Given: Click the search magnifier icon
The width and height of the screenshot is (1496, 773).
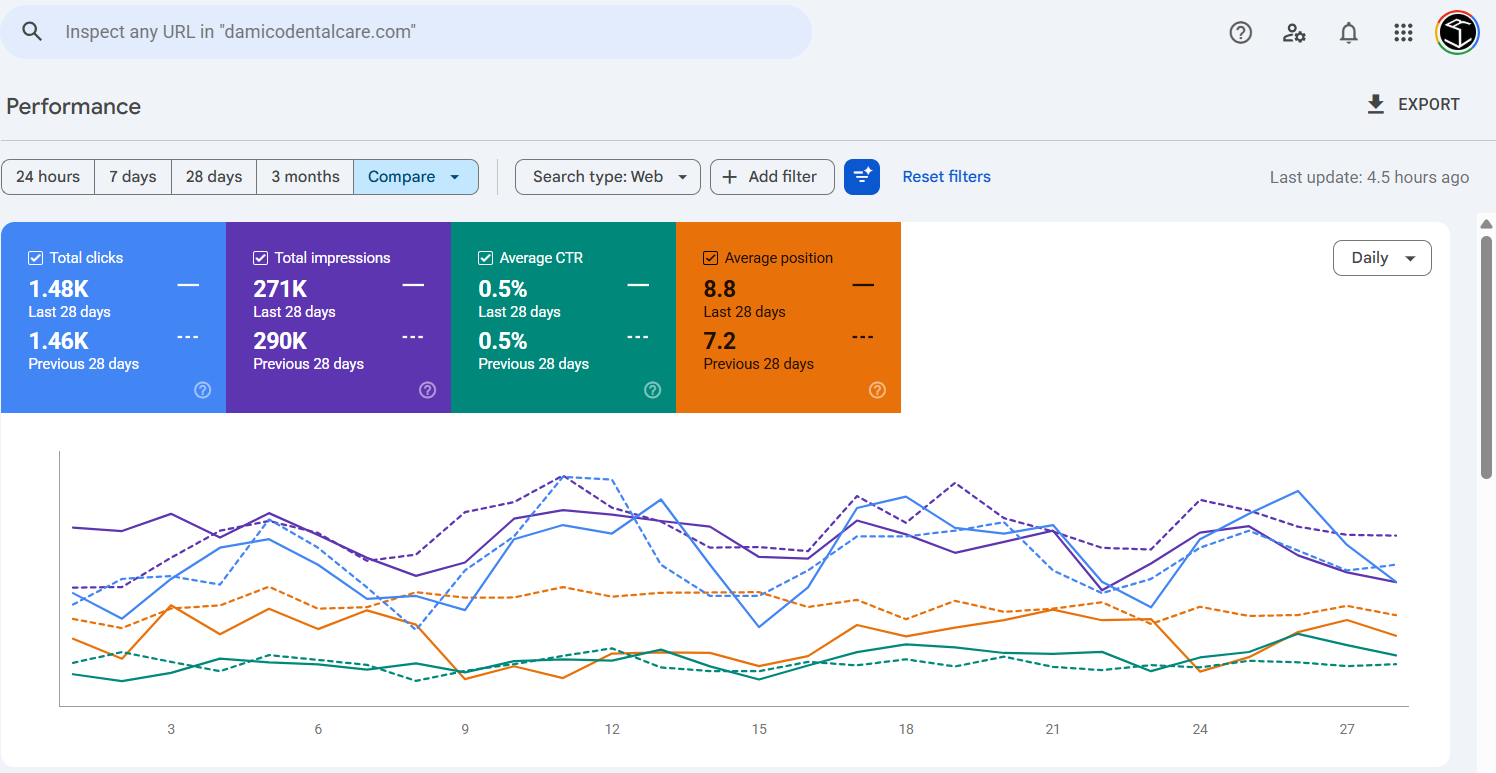Looking at the screenshot, I should click(x=32, y=32).
